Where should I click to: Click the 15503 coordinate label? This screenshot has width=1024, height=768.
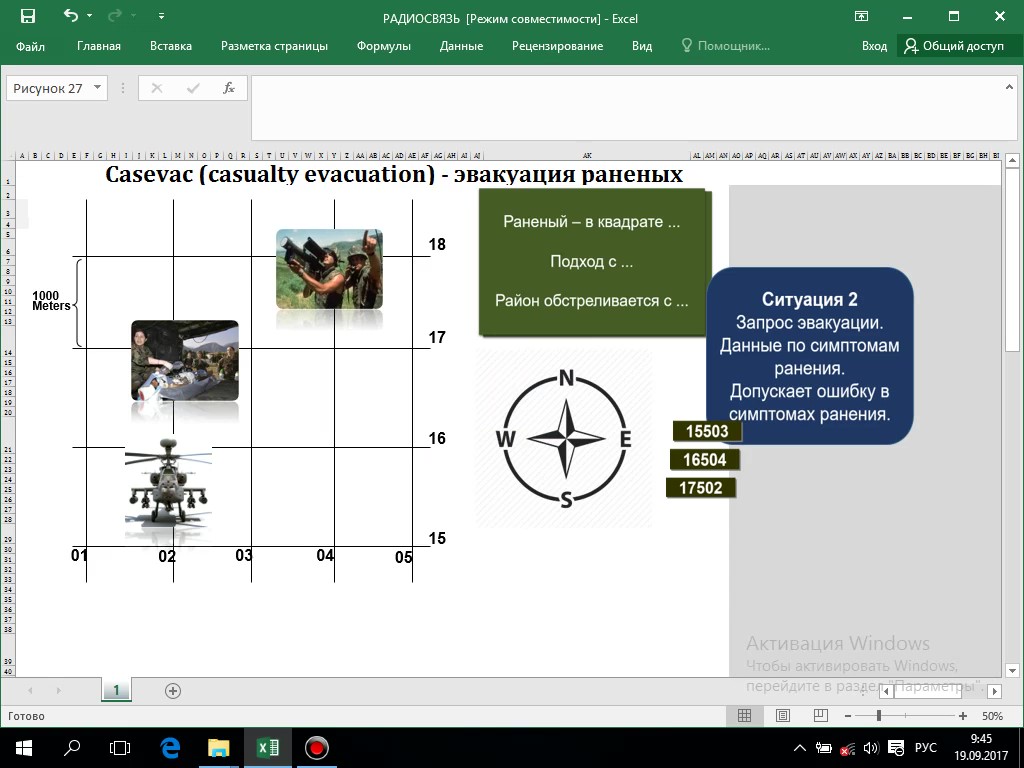(x=707, y=431)
